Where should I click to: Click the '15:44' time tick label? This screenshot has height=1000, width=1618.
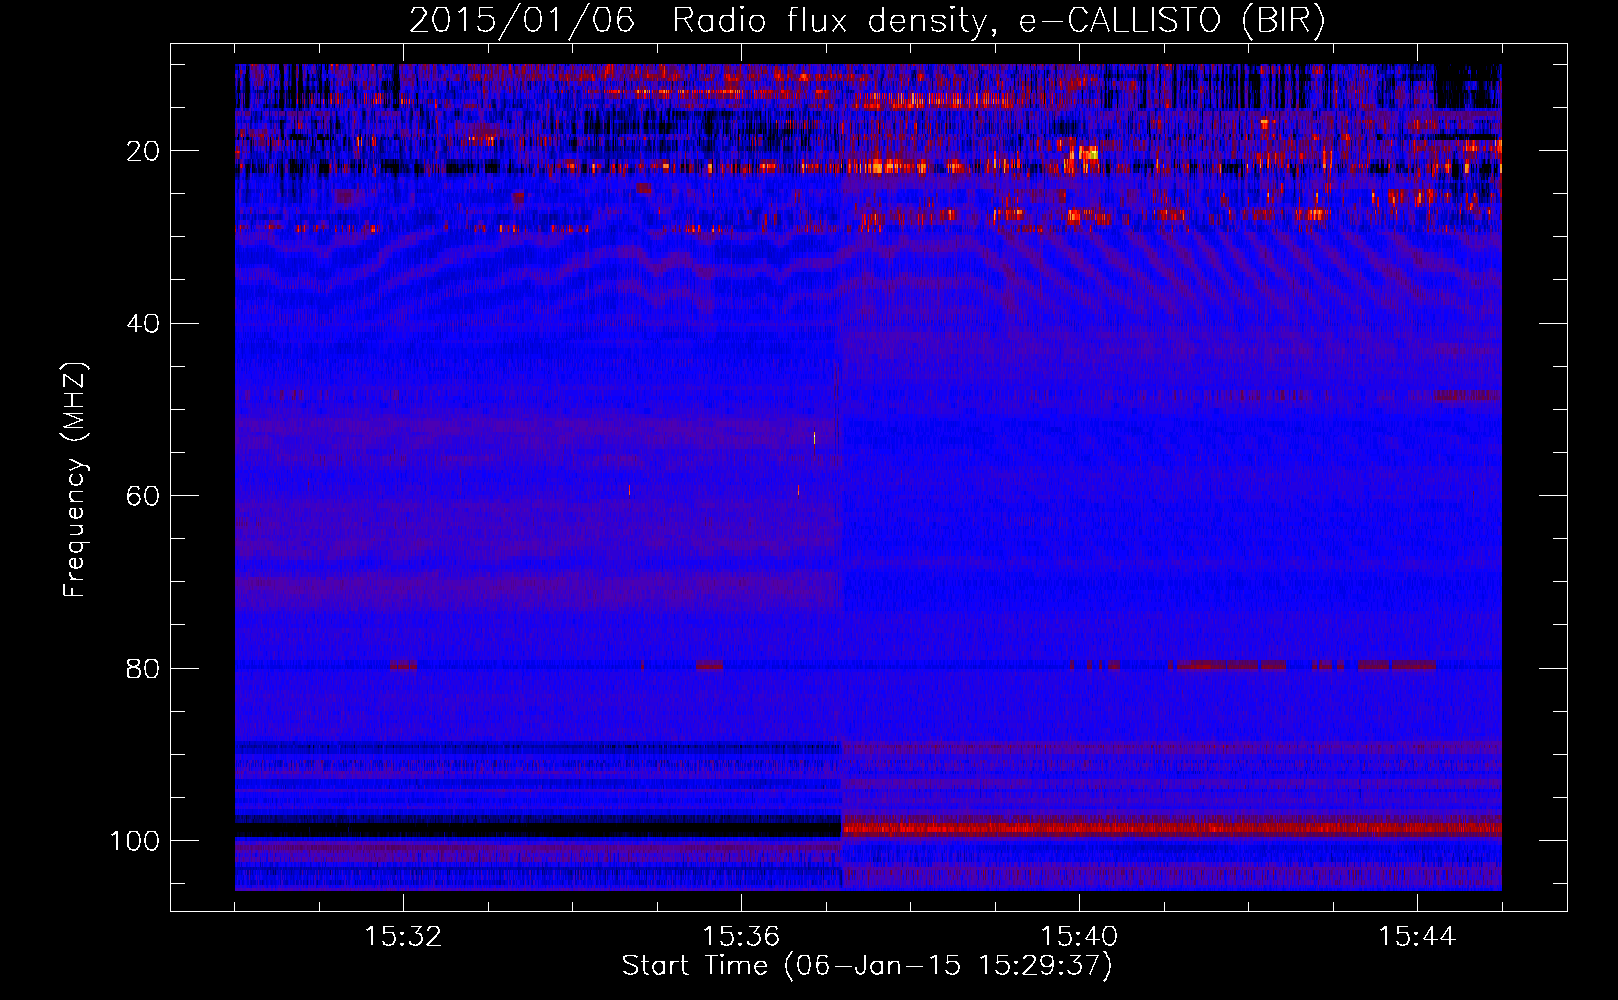(x=1417, y=937)
